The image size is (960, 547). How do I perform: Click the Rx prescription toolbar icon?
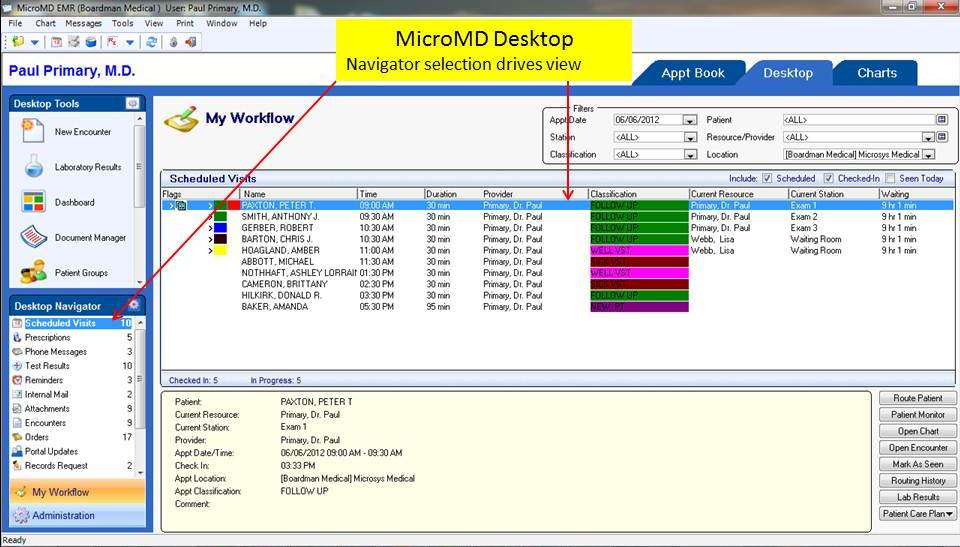pyautogui.click(x=112, y=42)
